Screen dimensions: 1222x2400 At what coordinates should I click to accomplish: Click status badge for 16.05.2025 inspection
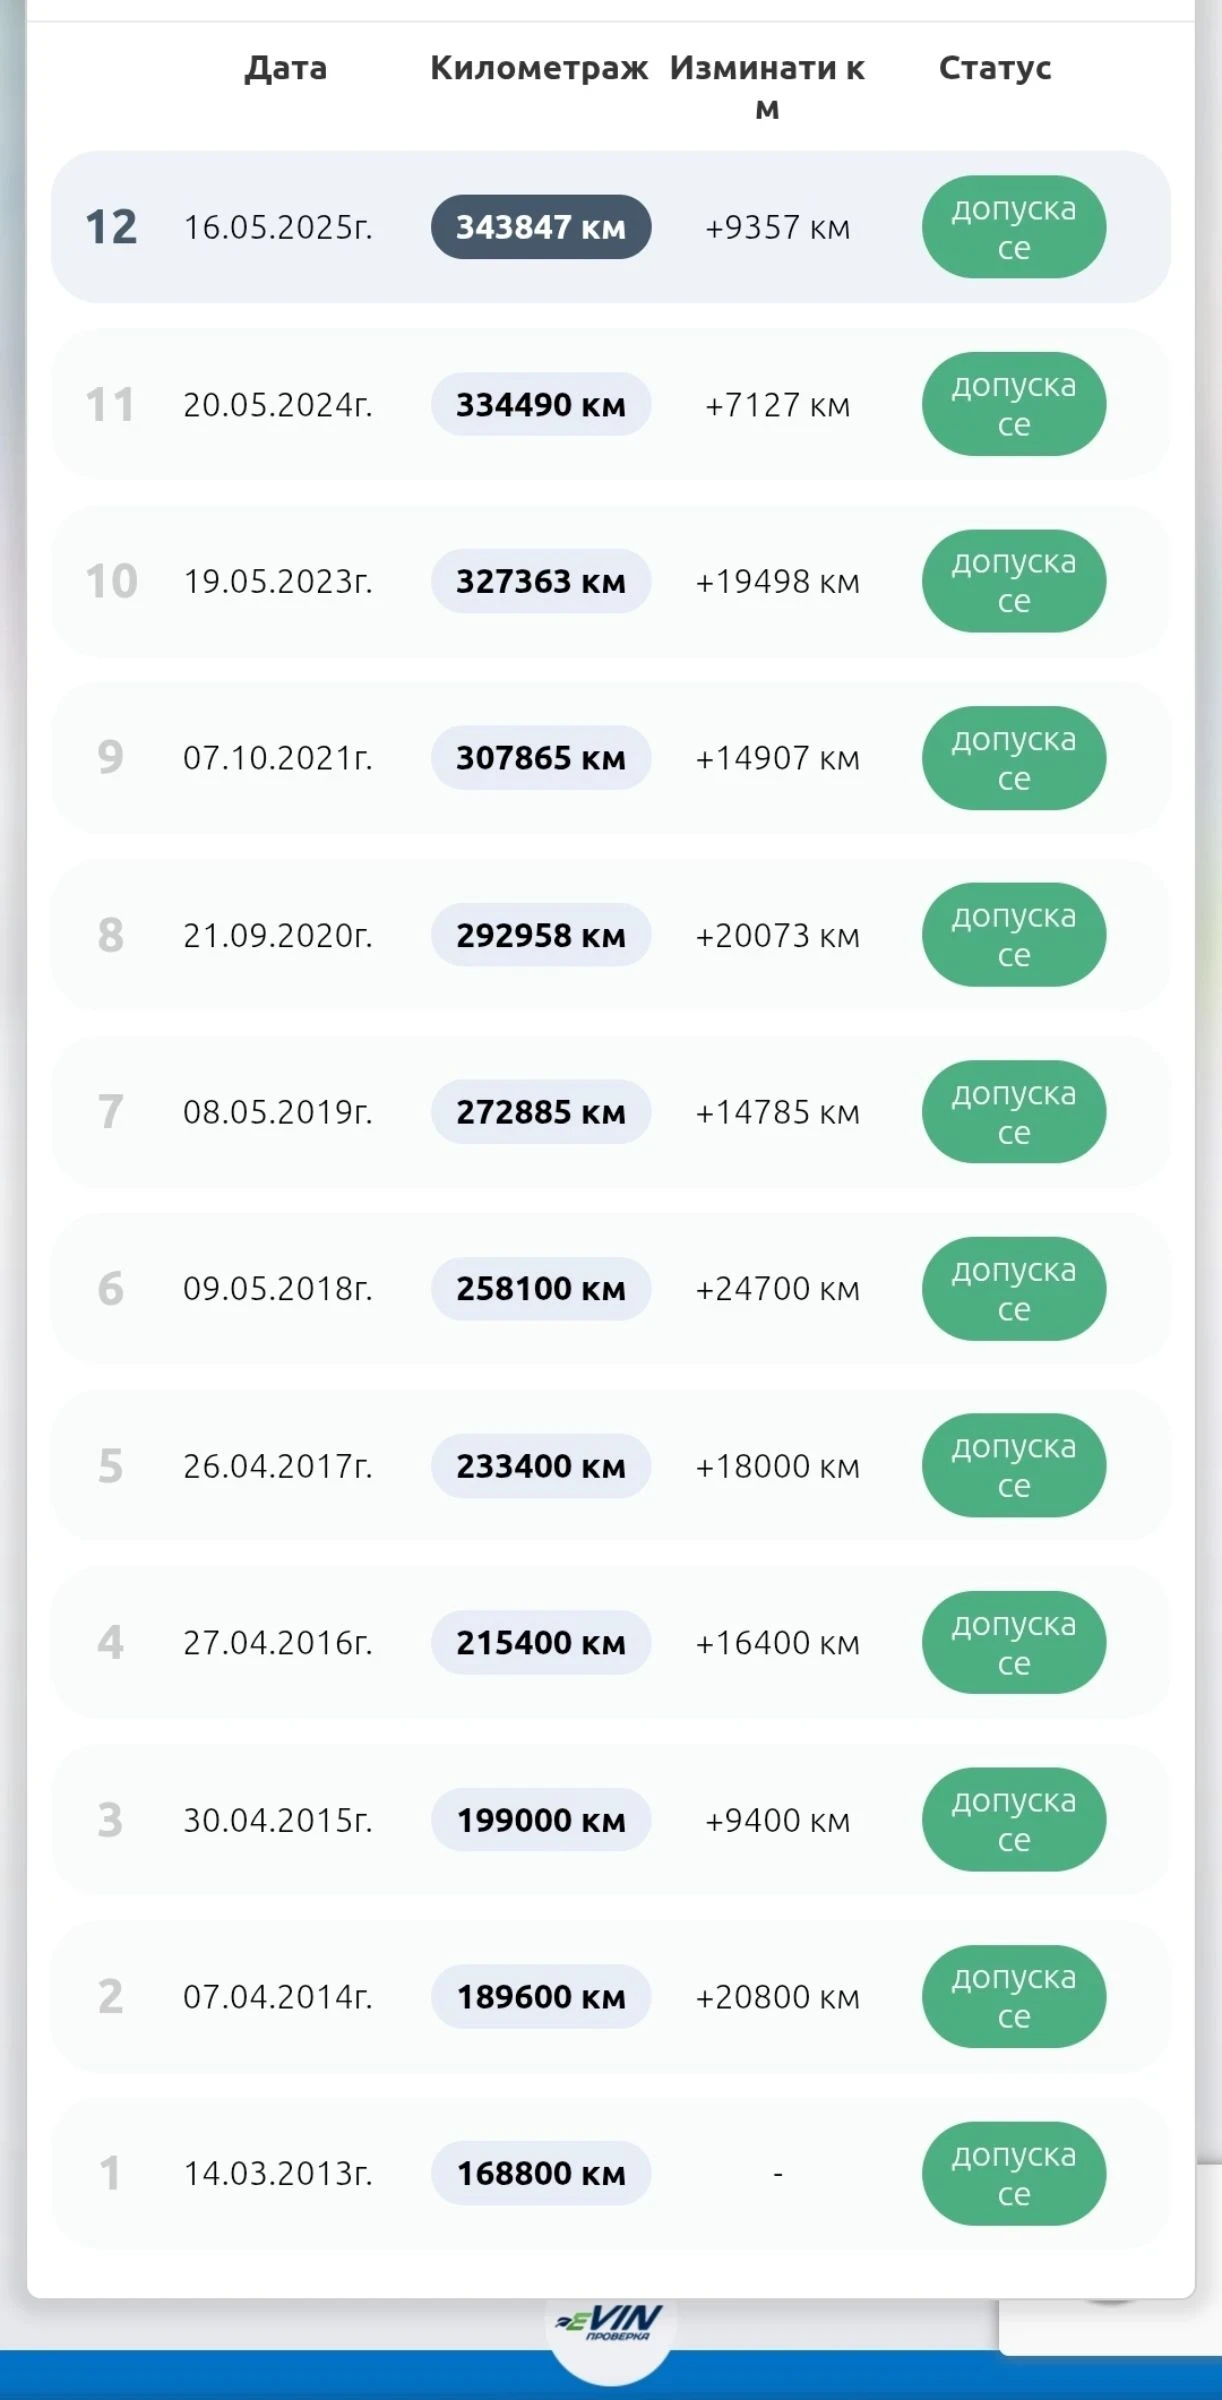coord(1013,227)
